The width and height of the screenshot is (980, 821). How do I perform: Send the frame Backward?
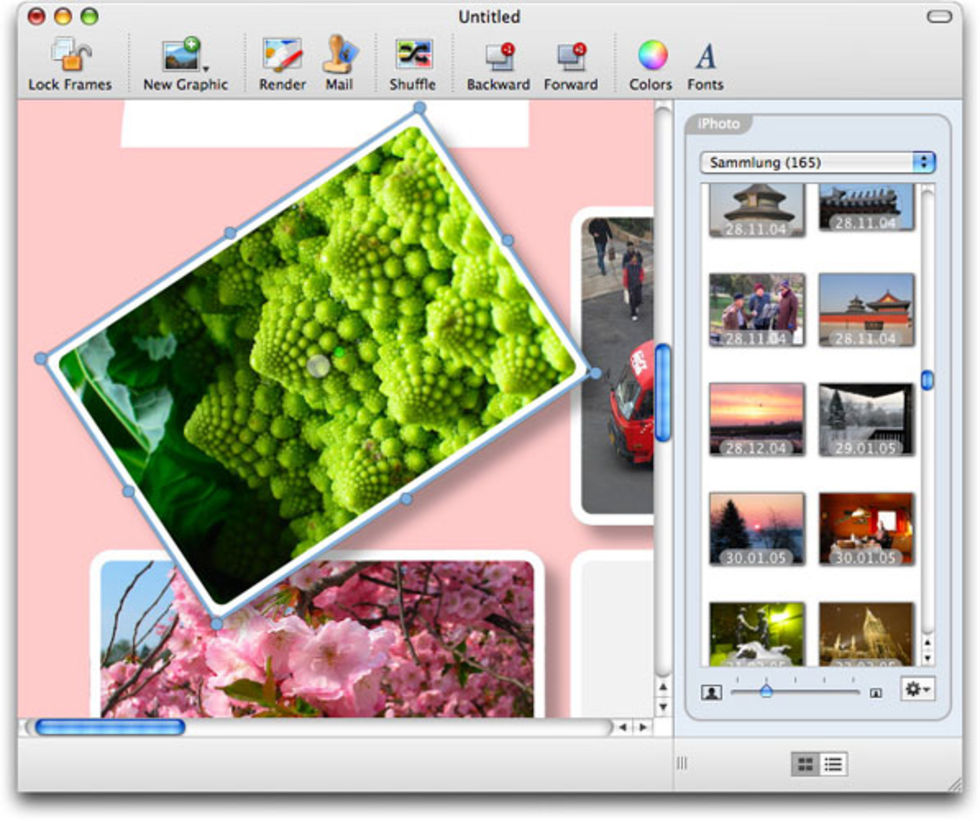tap(498, 56)
